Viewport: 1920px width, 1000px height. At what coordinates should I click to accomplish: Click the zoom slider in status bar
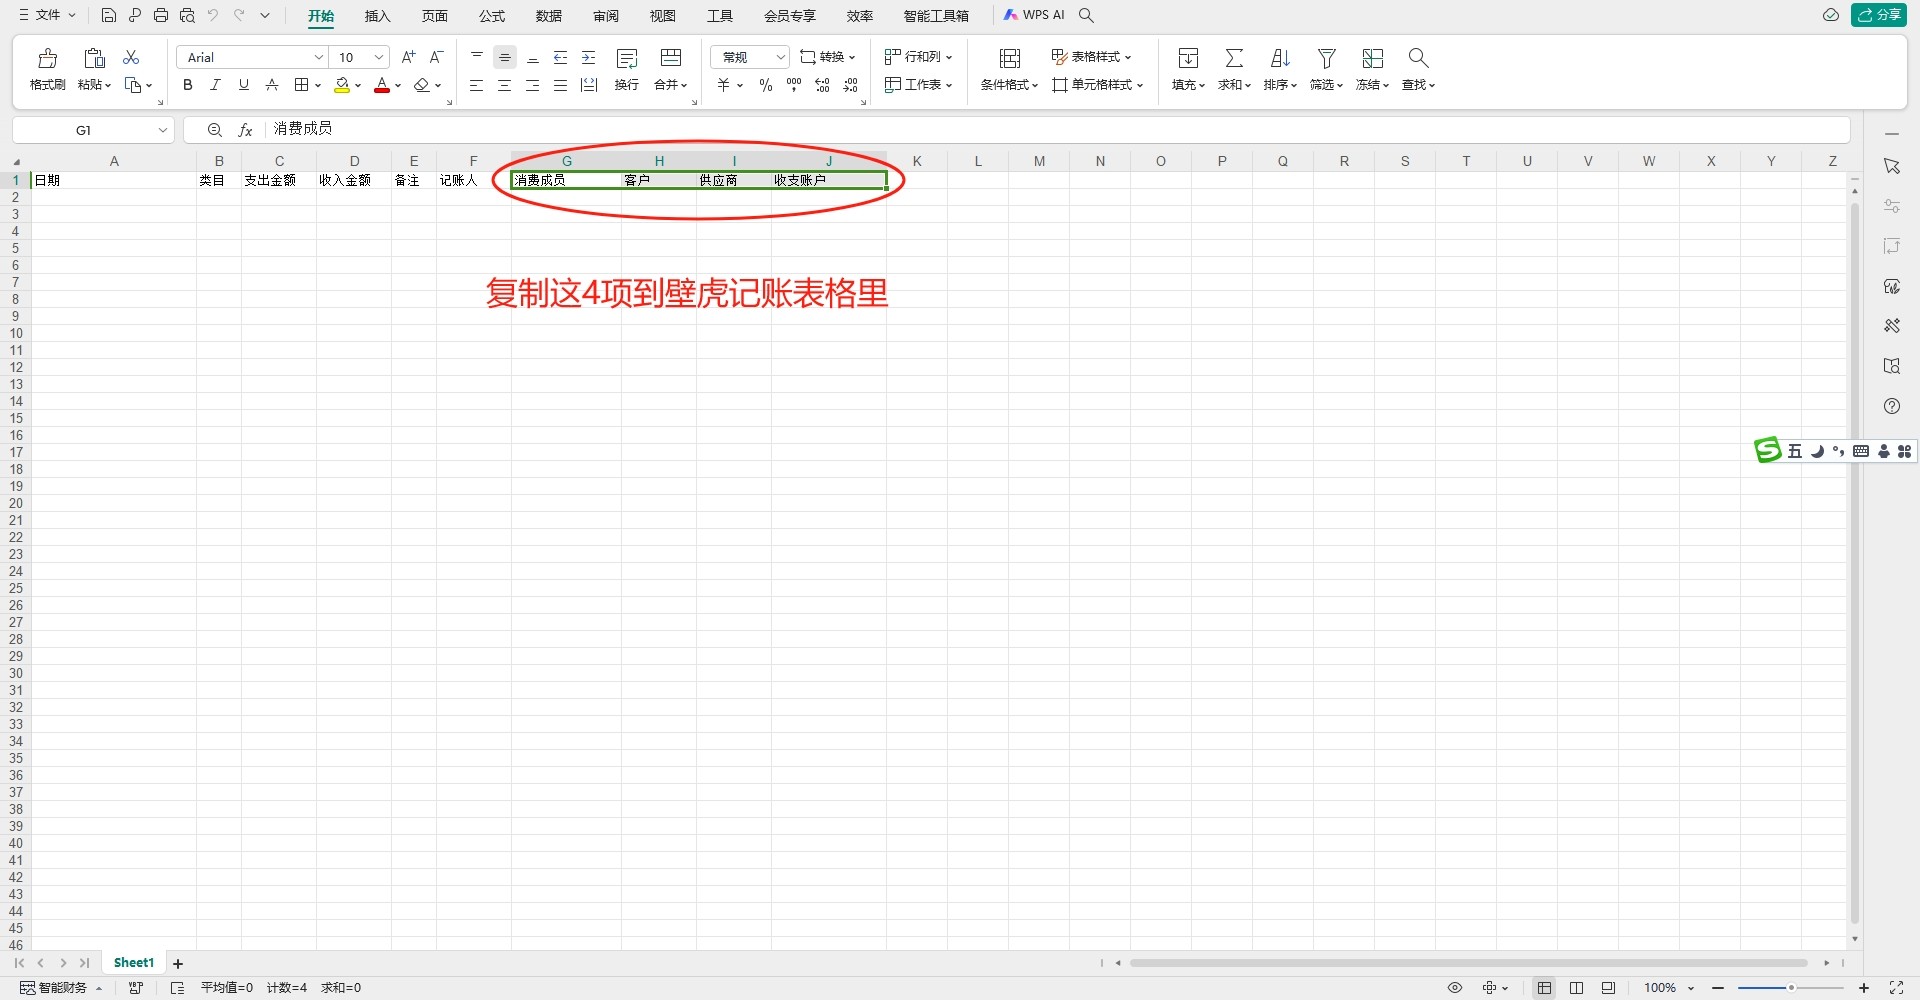(1790, 988)
